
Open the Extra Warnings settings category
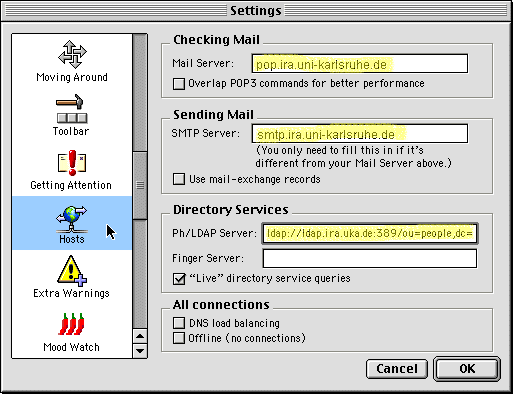72,277
